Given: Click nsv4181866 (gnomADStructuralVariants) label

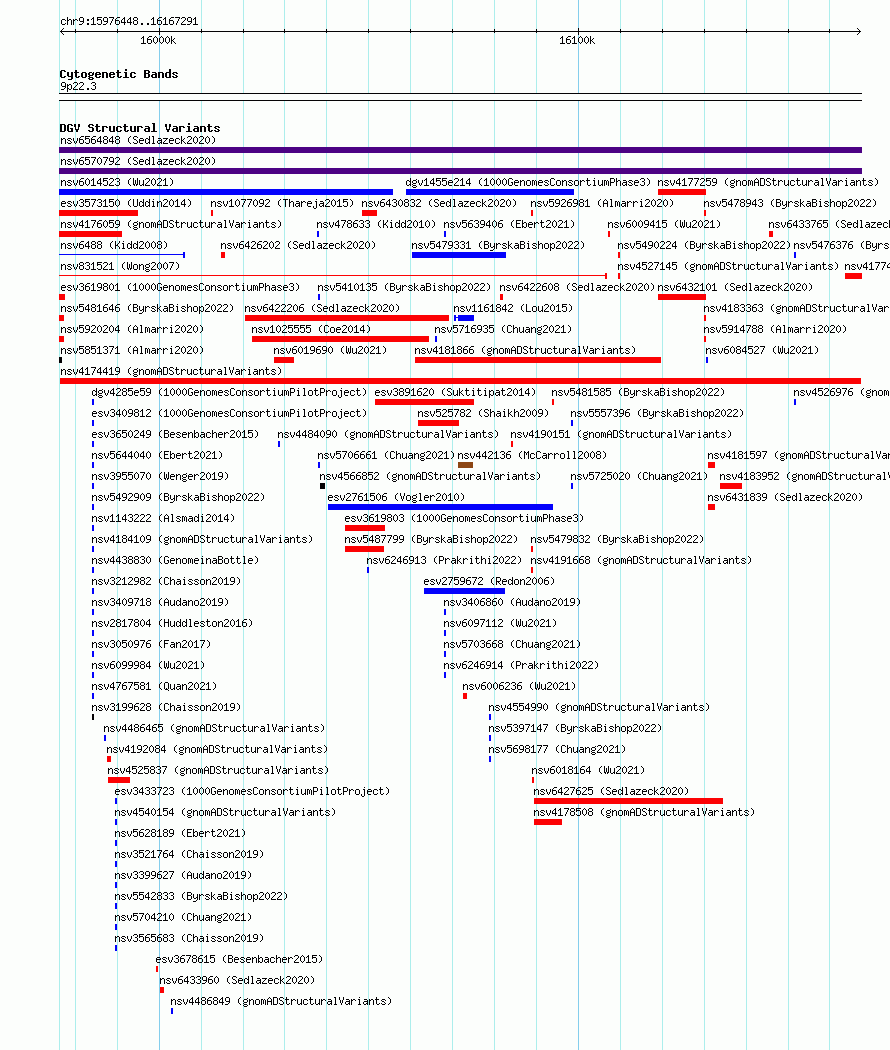Looking at the screenshot, I should [524, 350].
